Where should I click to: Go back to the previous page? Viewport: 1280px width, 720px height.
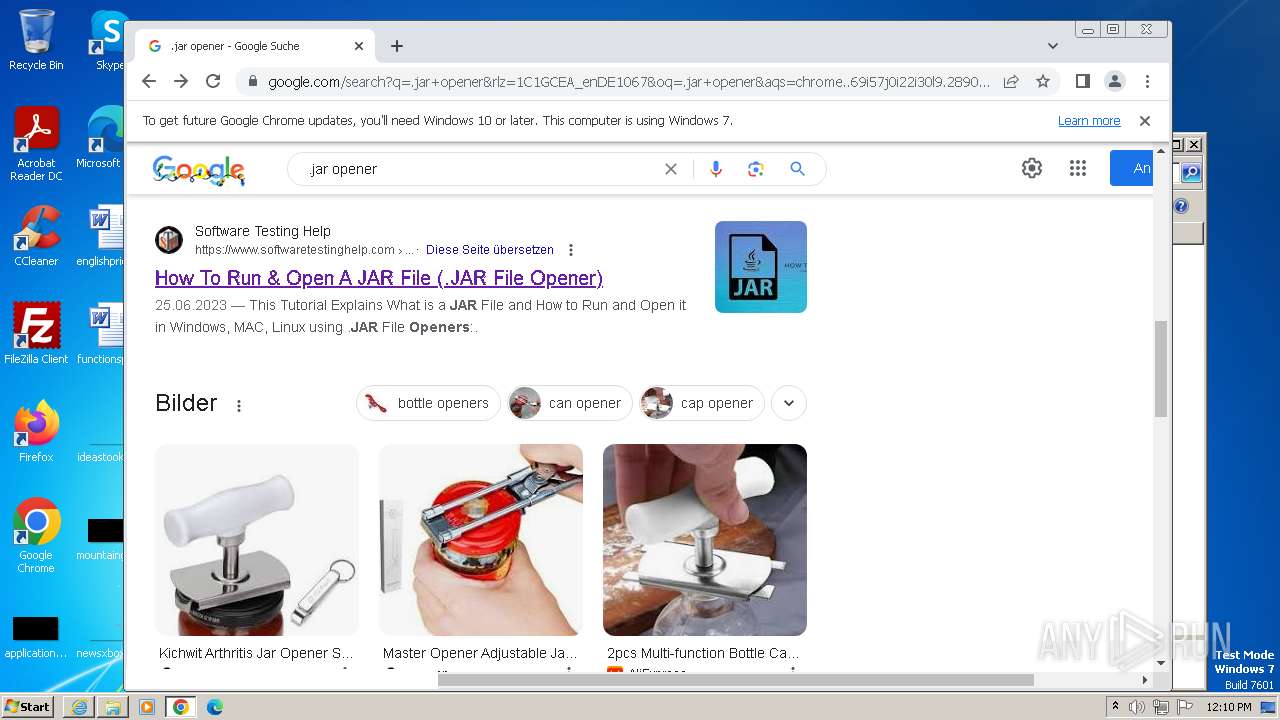(149, 81)
